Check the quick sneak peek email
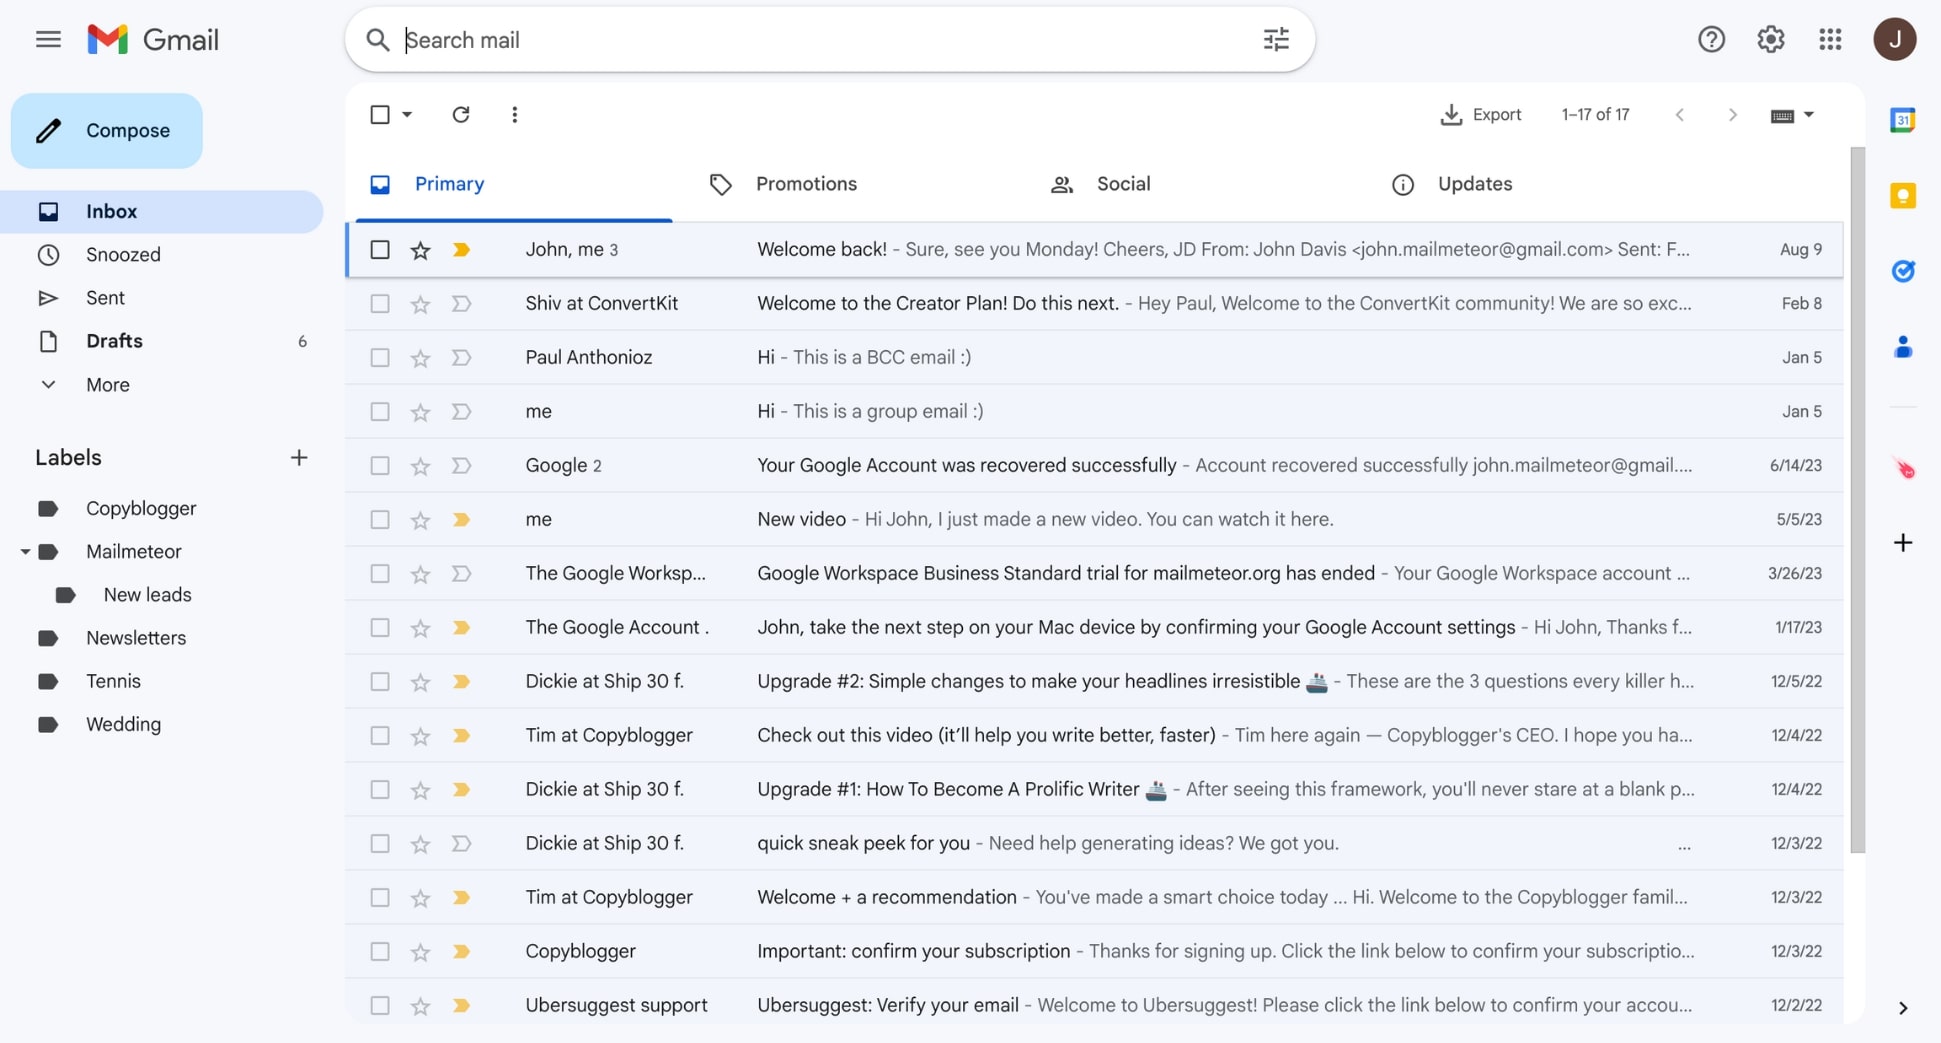1941x1043 pixels. [x=379, y=843]
